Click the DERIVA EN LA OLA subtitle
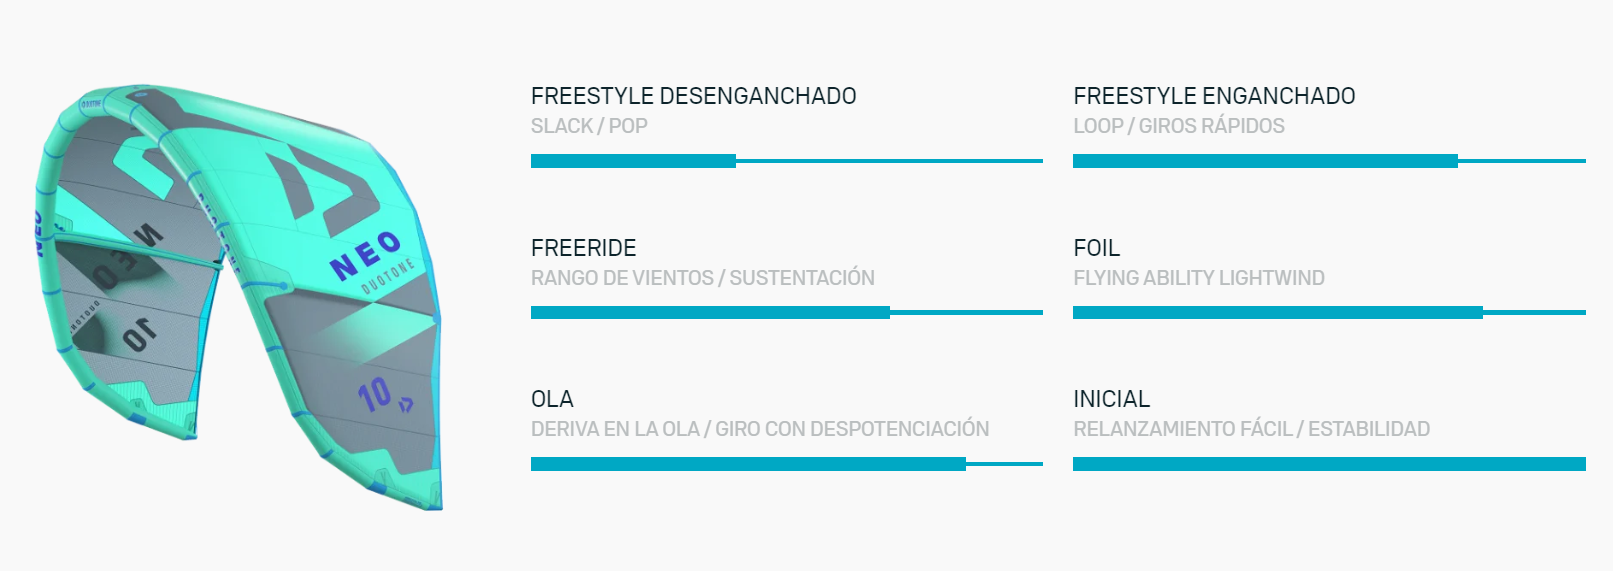The image size is (1613, 571). [x=615, y=429]
